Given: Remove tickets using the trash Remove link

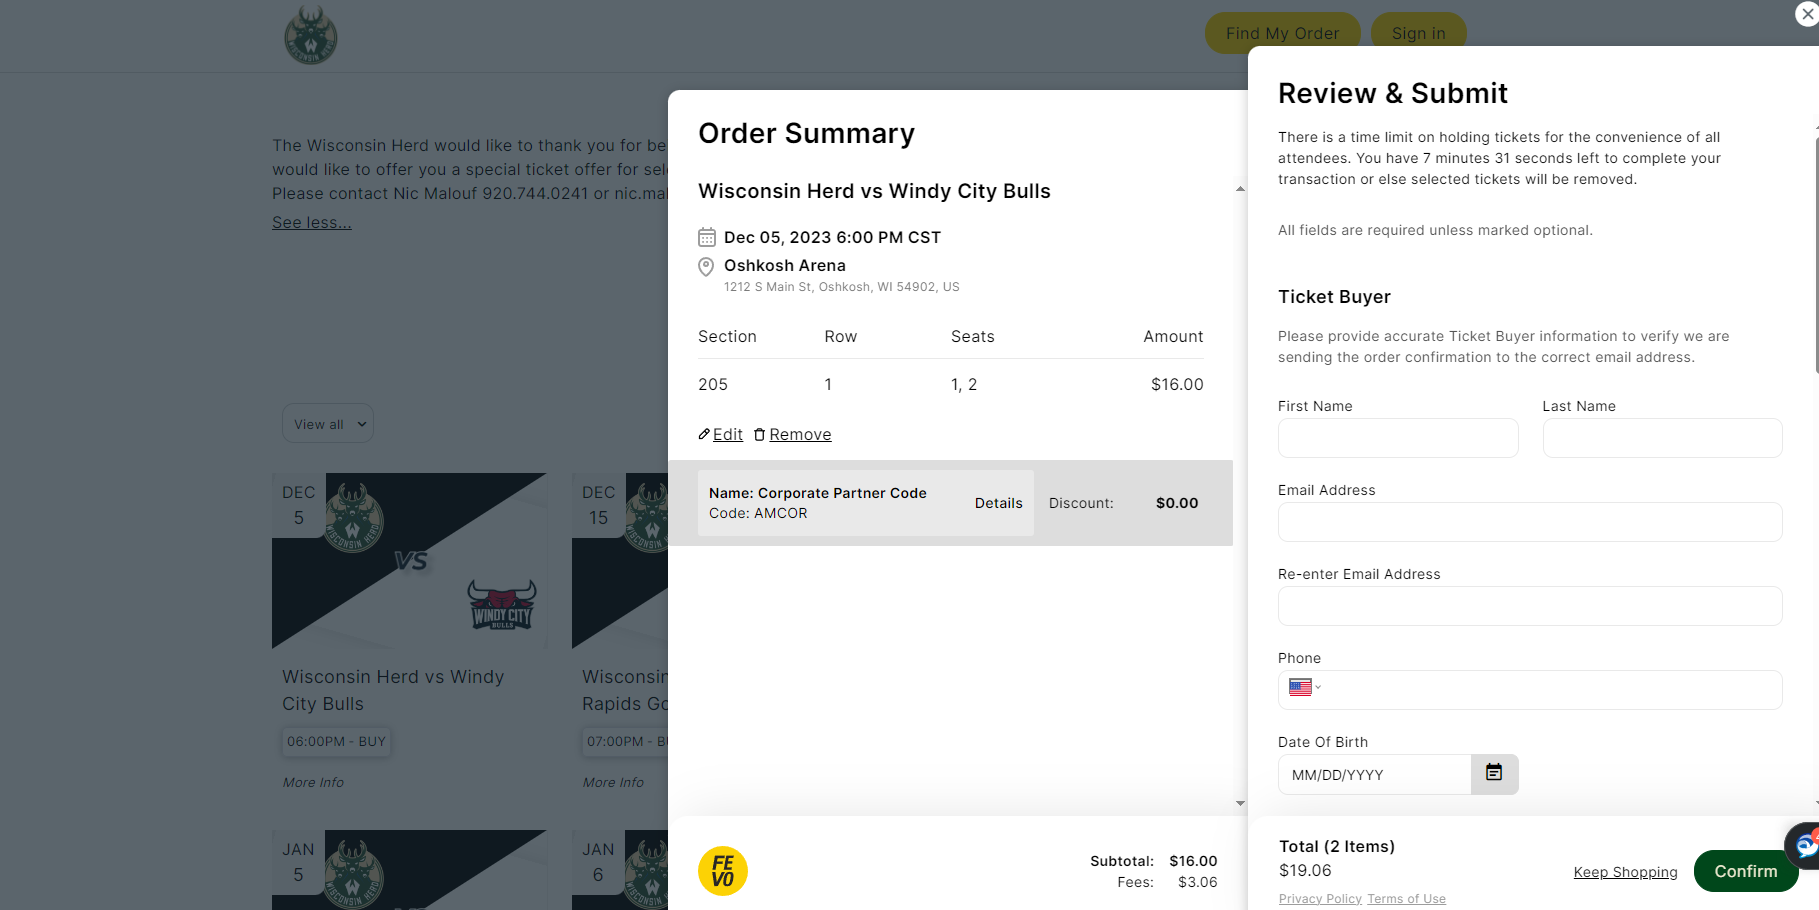Looking at the screenshot, I should (793, 434).
